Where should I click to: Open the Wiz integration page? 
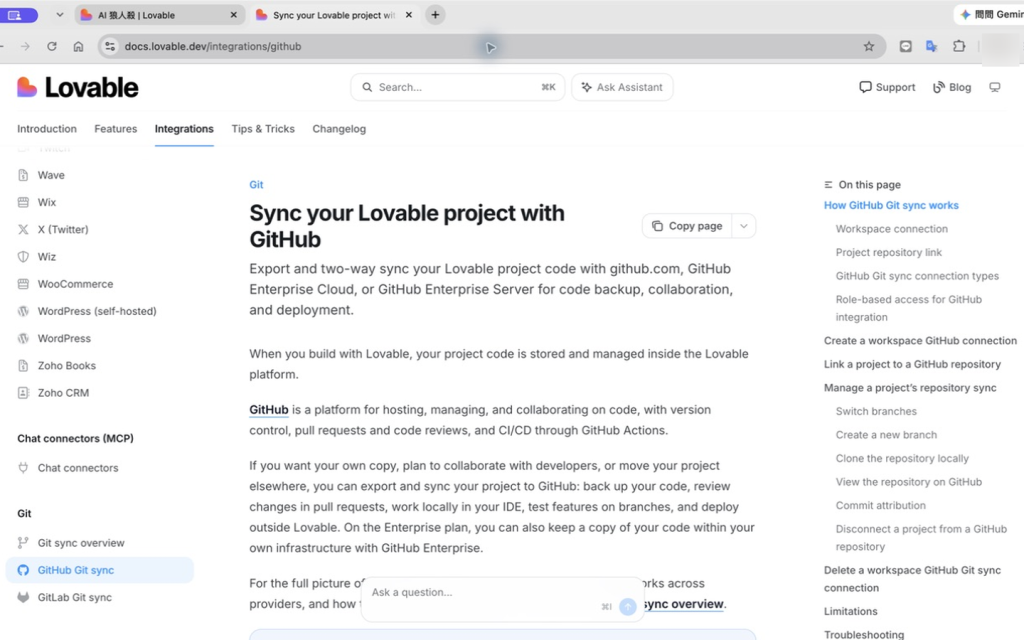coord(46,257)
